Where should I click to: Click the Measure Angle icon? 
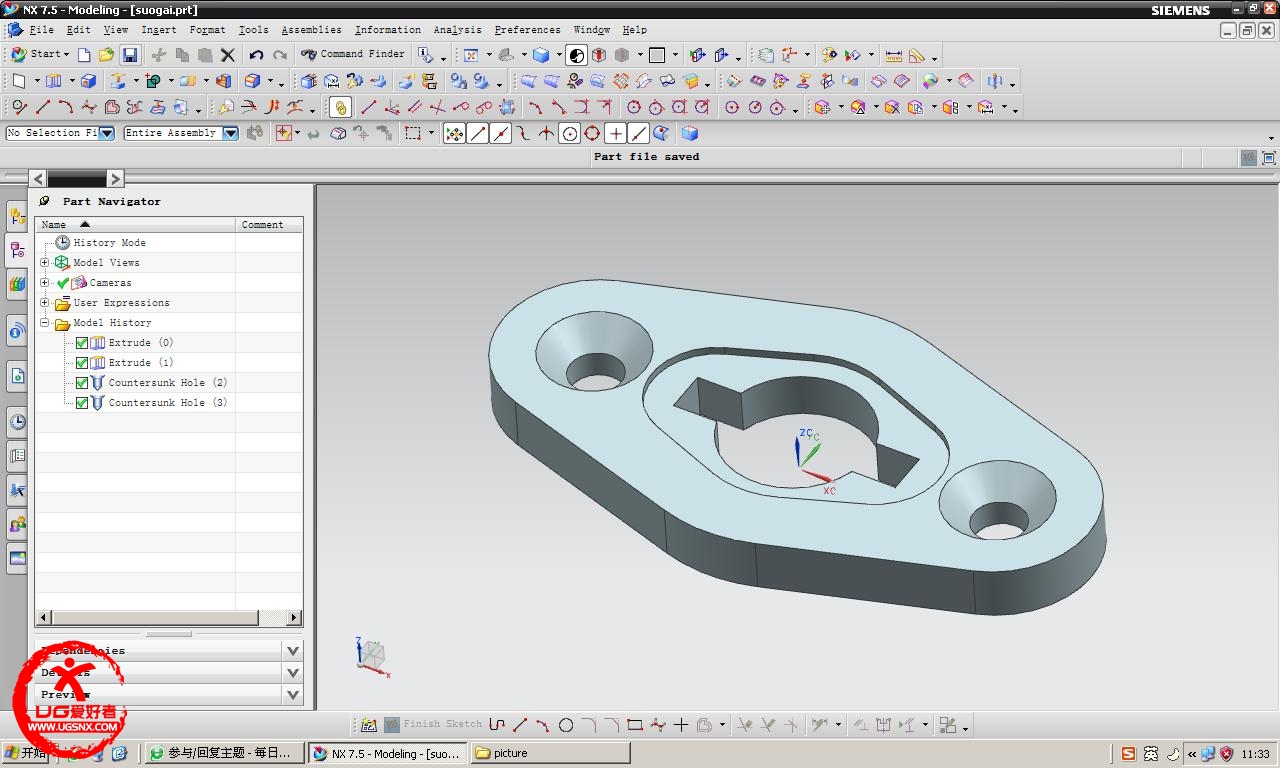pyautogui.click(x=917, y=55)
